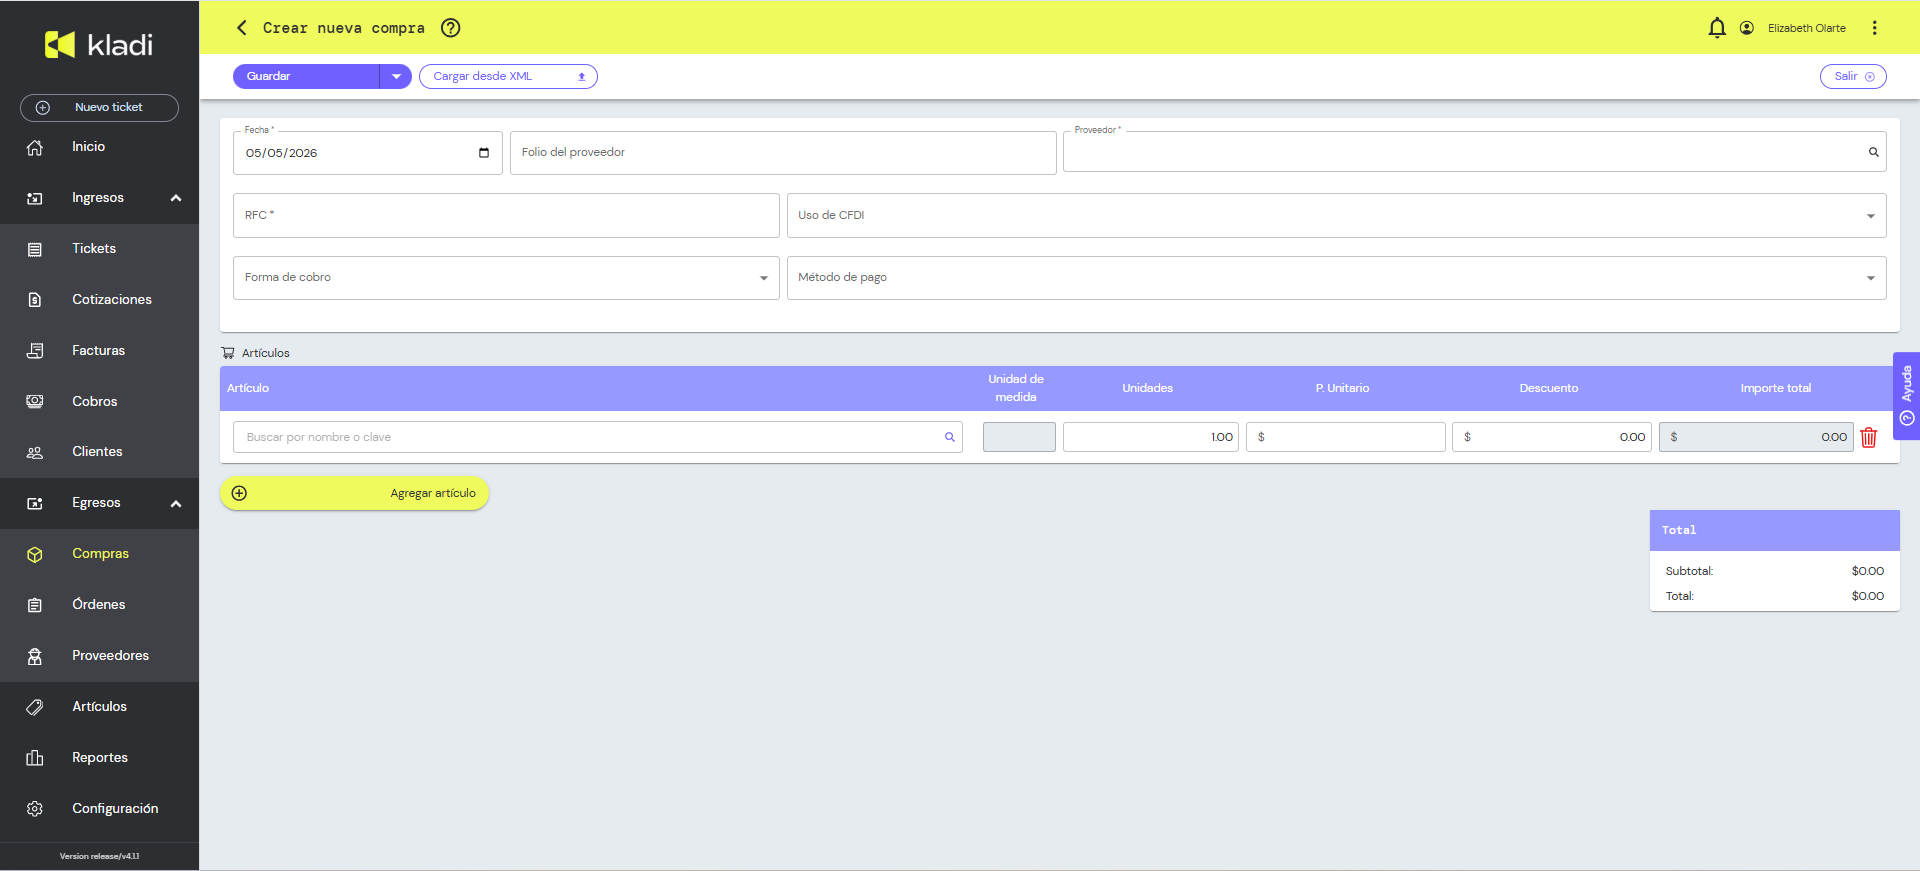Open Órdenes in sidebar
Screen dimensions: 1920x871
(x=99, y=605)
